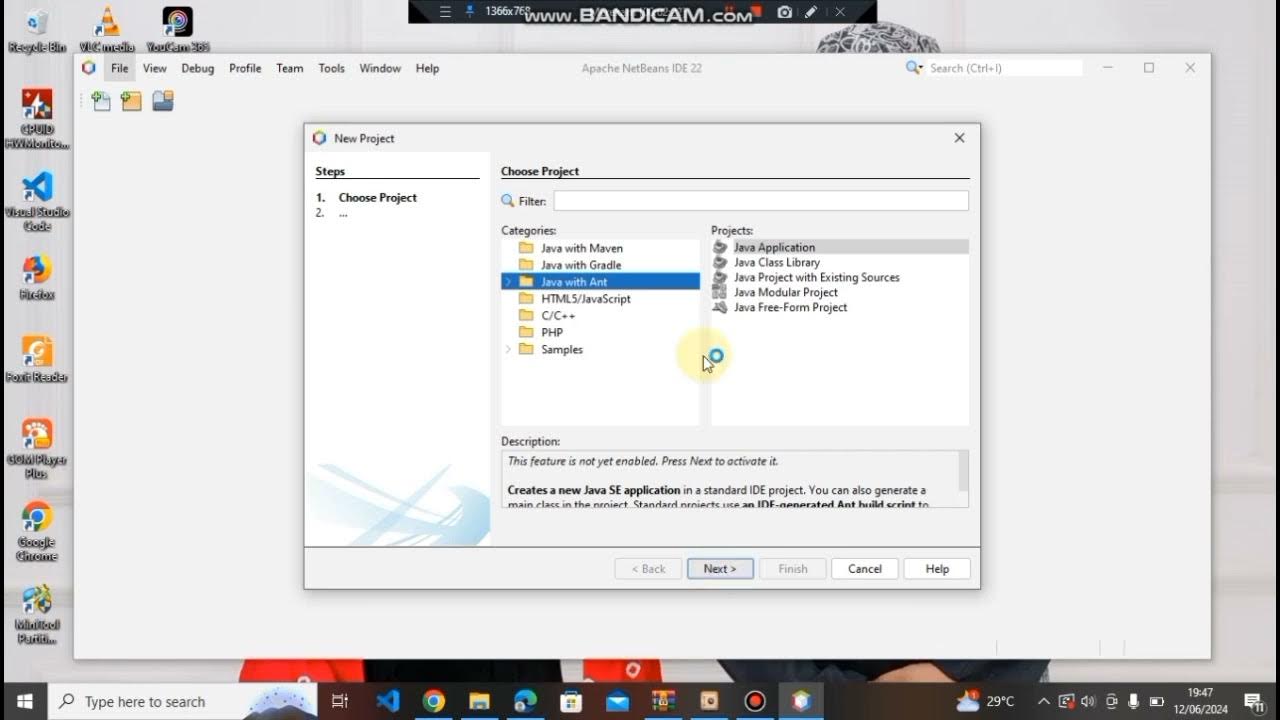
Task: Open VLC media player desktop shortcut
Action: coord(105,29)
